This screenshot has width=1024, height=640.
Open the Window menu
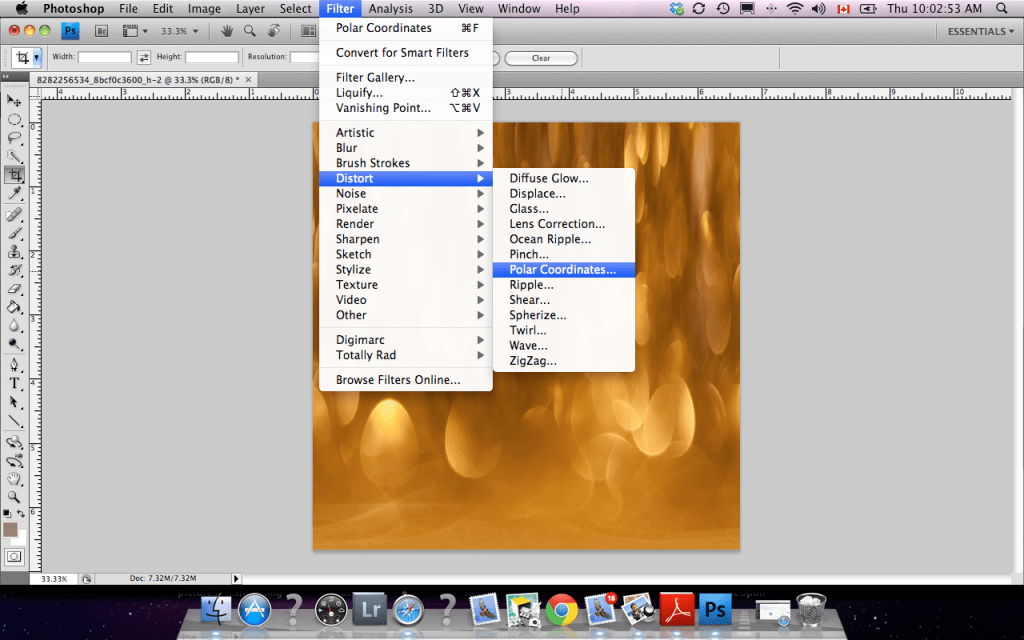pyautogui.click(x=519, y=8)
